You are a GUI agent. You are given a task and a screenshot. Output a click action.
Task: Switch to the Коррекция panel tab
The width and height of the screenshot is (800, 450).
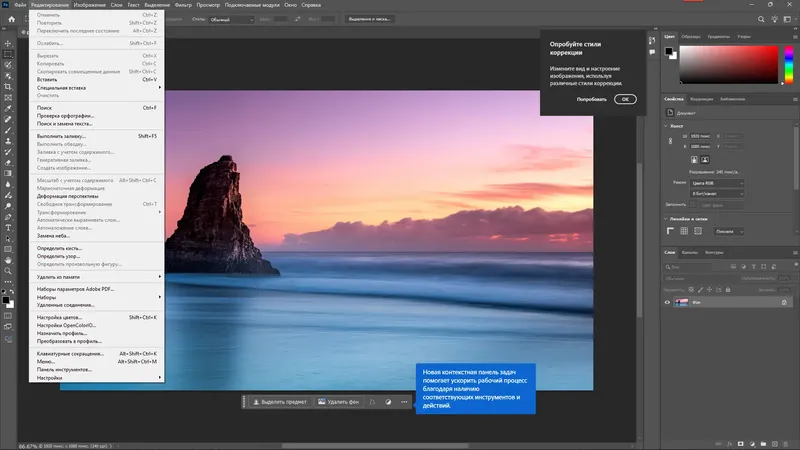701,99
